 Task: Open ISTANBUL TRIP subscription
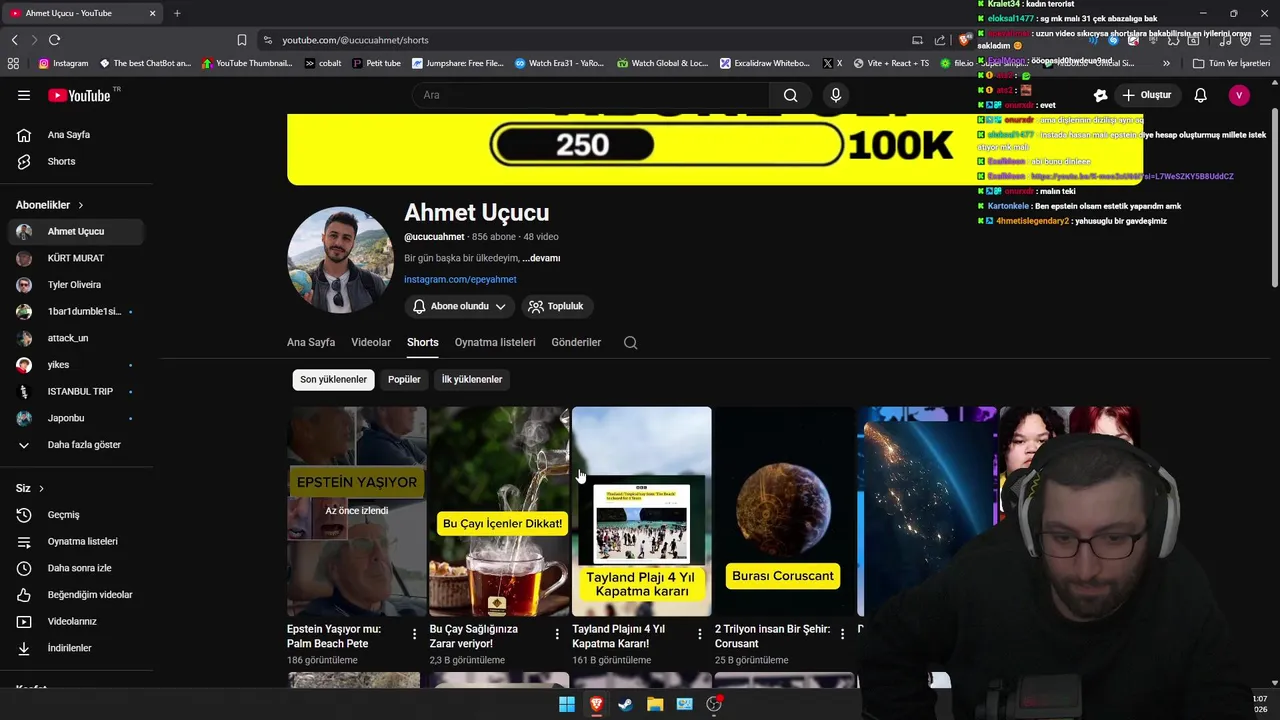pyautogui.click(x=80, y=391)
